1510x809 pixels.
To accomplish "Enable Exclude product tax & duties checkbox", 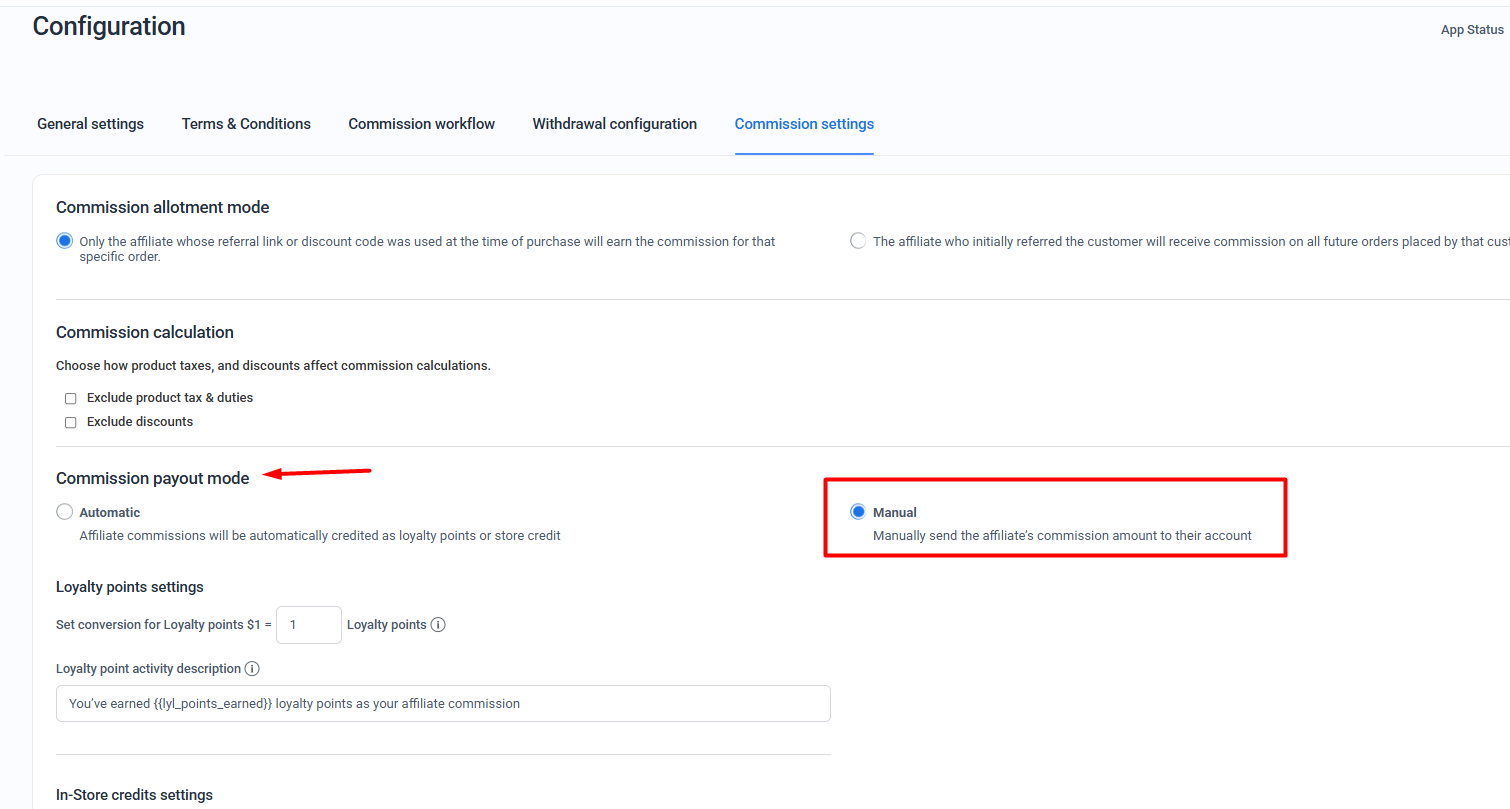I will (71, 398).
